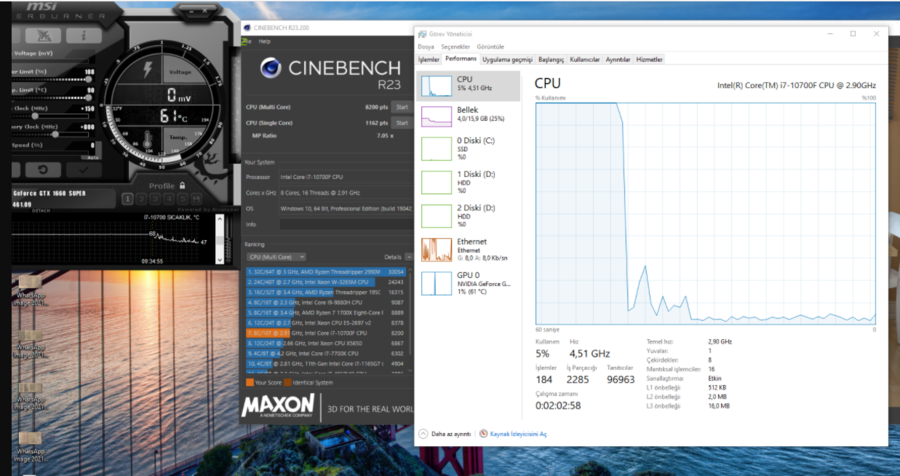Viewport: 900px width, 476px height.
Task: Open the Afterburner information (i) button
Action: (x=83, y=36)
